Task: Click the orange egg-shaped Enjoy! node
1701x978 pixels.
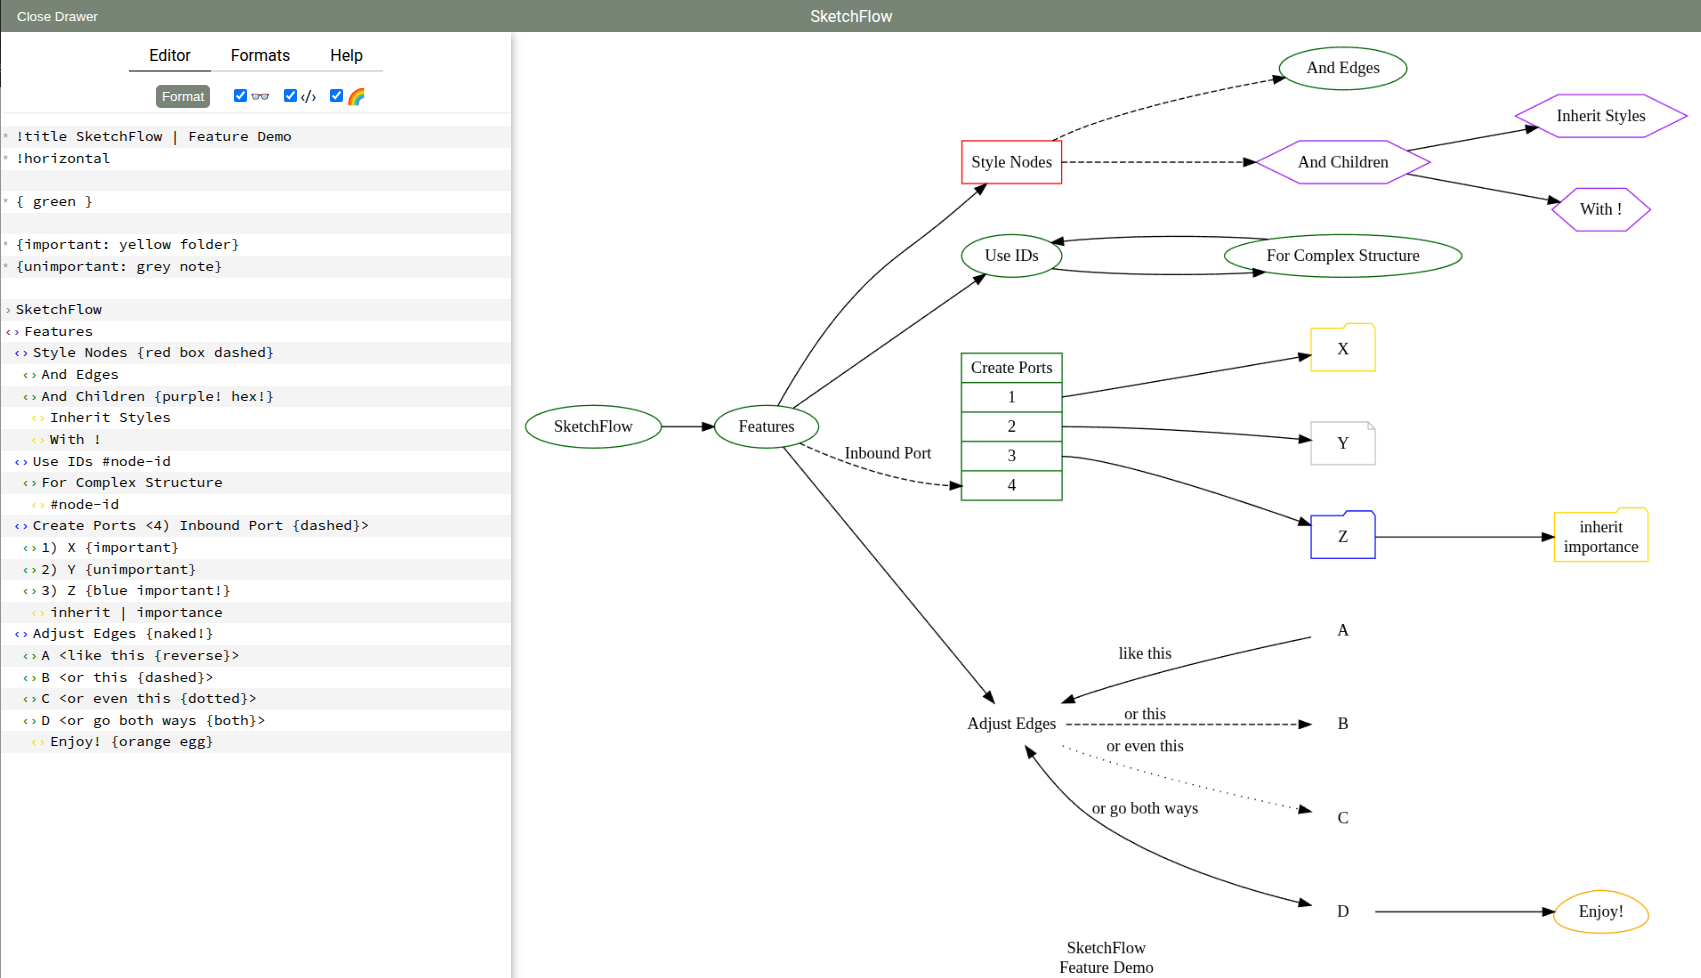Action: click(x=1600, y=912)
